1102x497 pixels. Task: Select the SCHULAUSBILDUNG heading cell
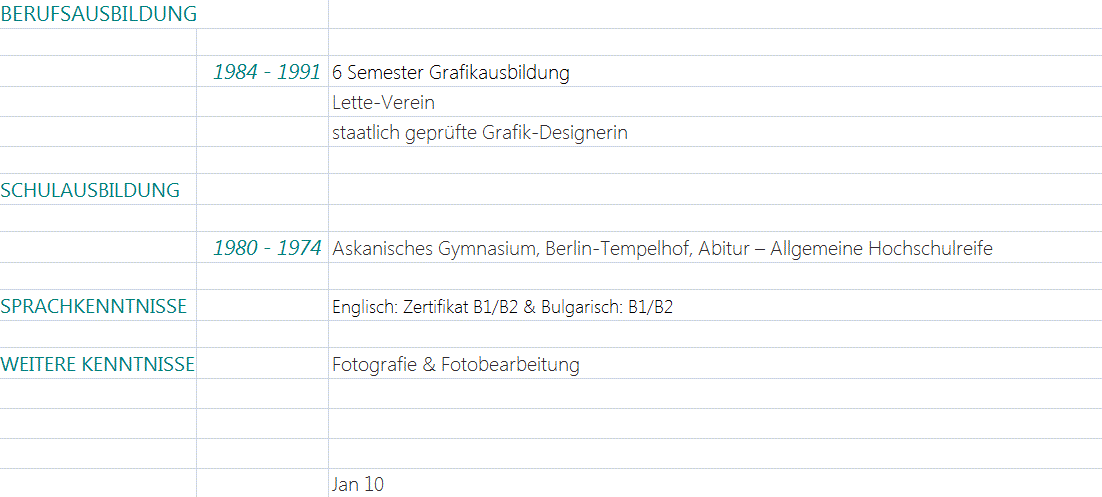coord(90,190)
